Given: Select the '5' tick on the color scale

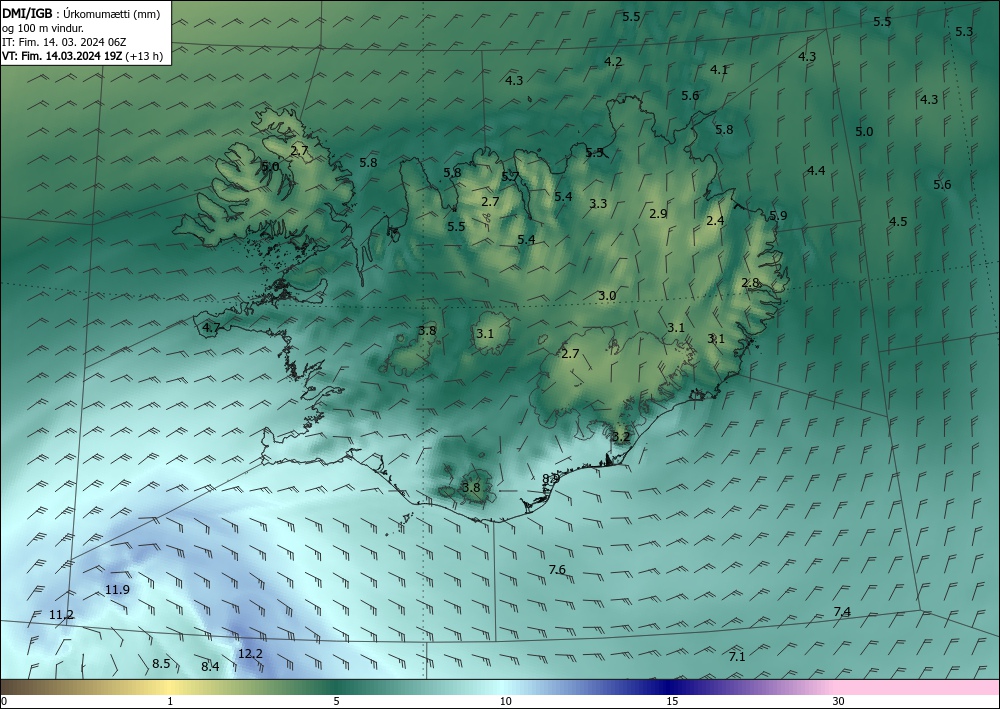Looking at the screenshot, I should point(336,702).
